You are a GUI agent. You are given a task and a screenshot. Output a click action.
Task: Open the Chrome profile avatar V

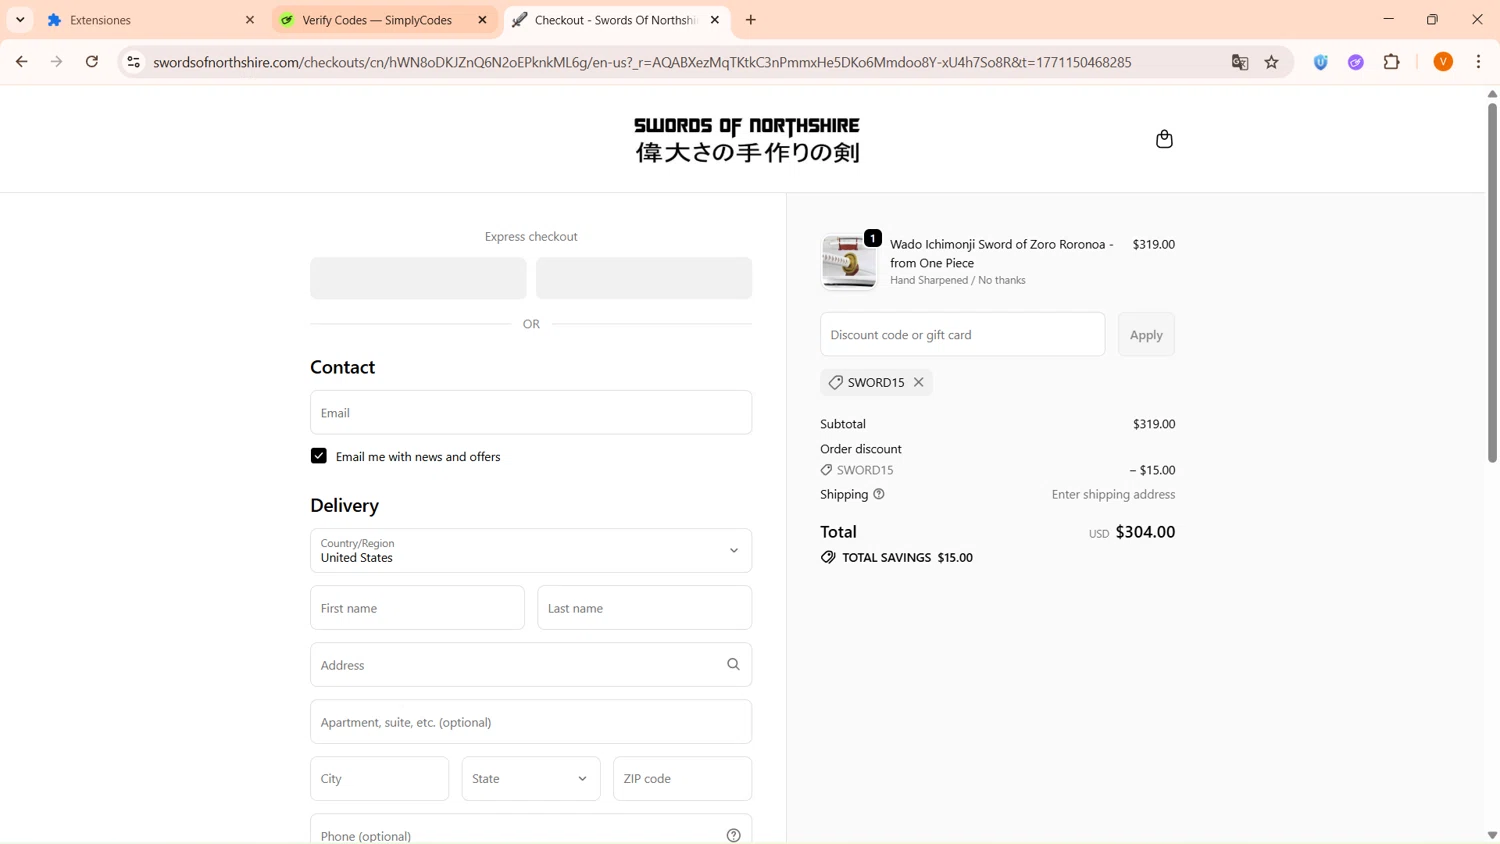pyautogui.click(x=1443, y=62)
